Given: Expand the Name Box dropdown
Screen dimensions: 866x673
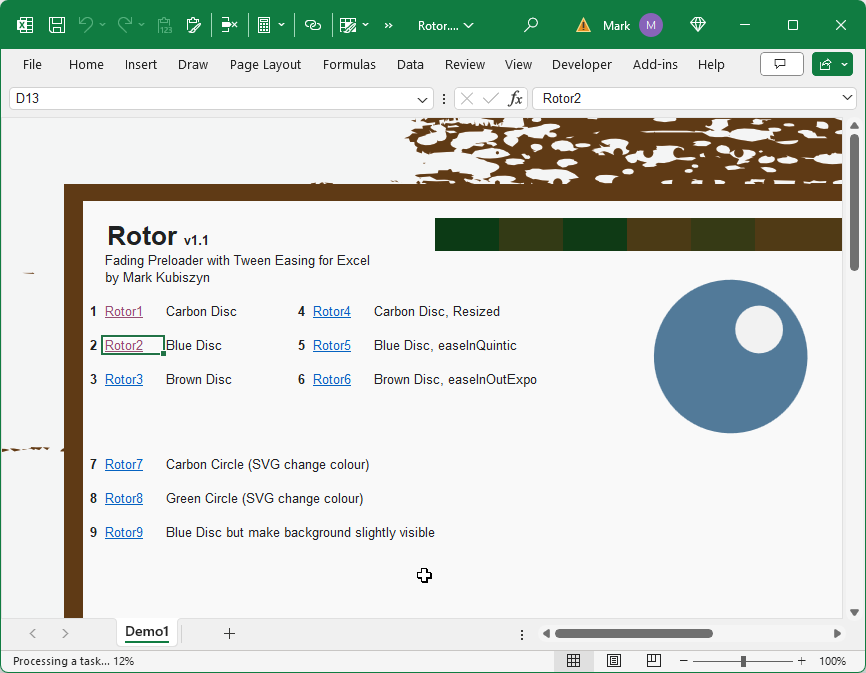Looking at the screenshot, I should [423, 99].
